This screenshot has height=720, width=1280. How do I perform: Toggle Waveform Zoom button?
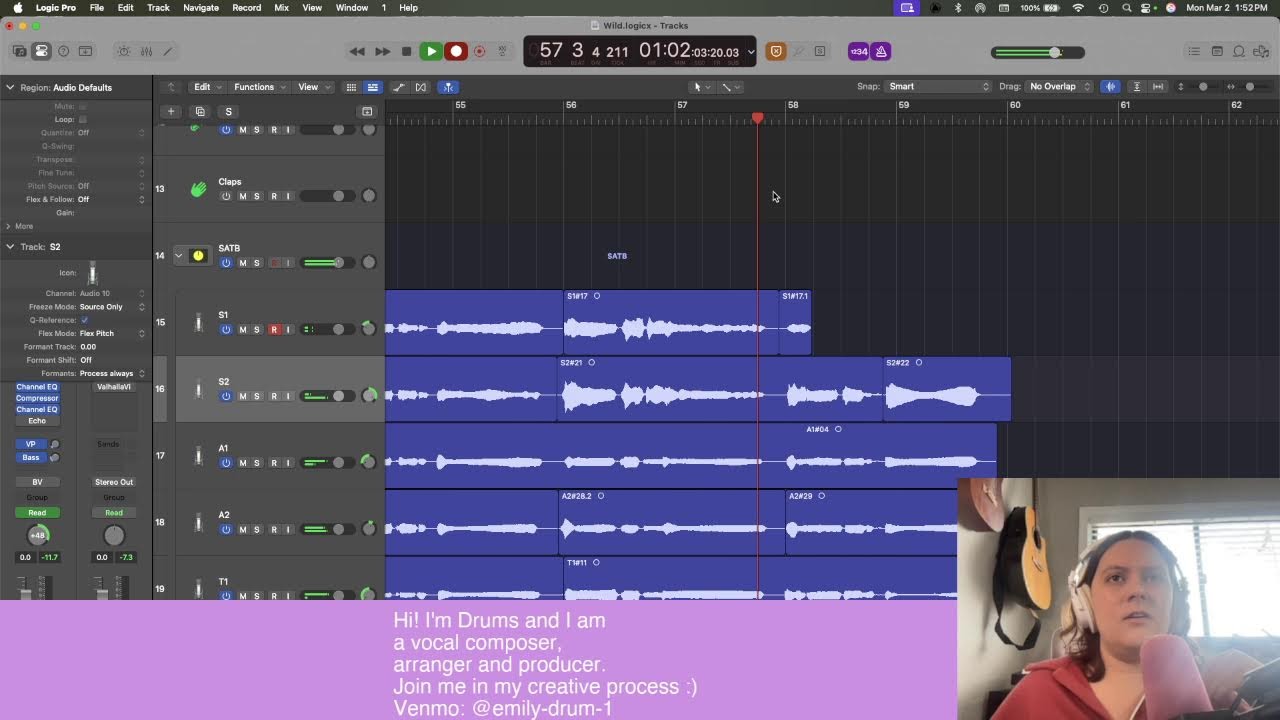coord(1110,86)
